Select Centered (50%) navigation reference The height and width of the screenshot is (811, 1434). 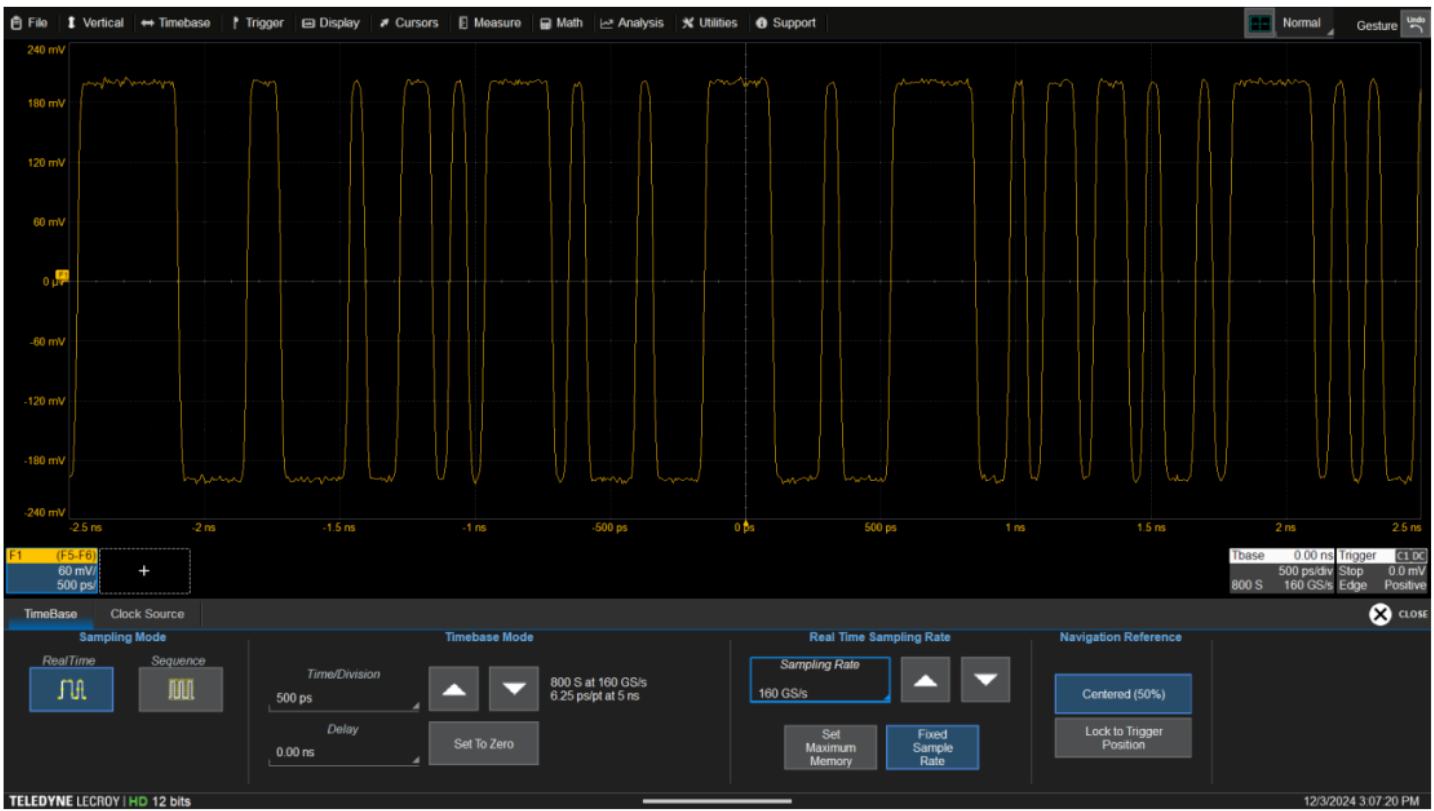[x=1122, y=694]
